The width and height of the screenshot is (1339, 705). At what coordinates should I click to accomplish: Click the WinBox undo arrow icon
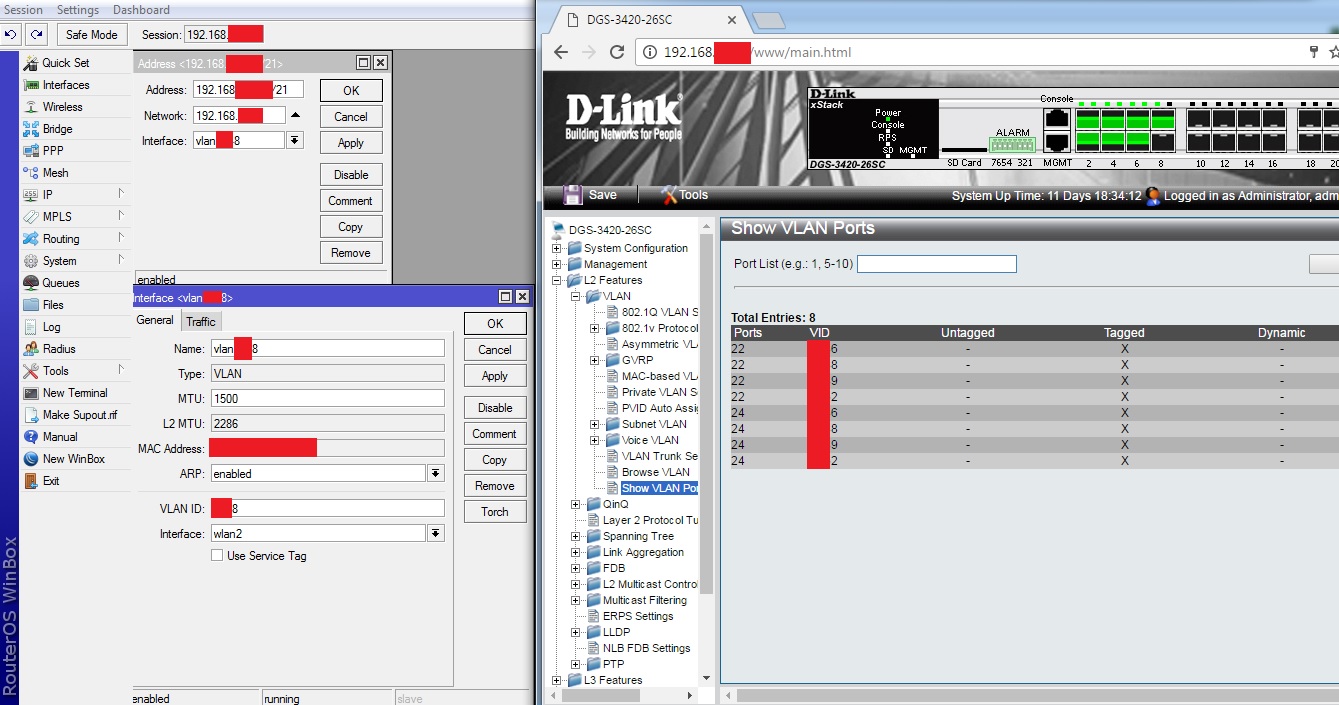click(11, 34)
